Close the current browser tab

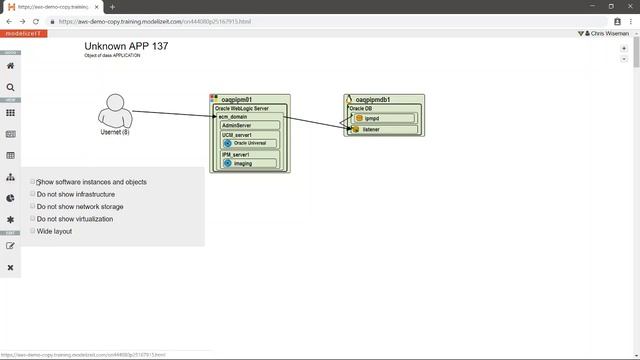pos(97,7)
